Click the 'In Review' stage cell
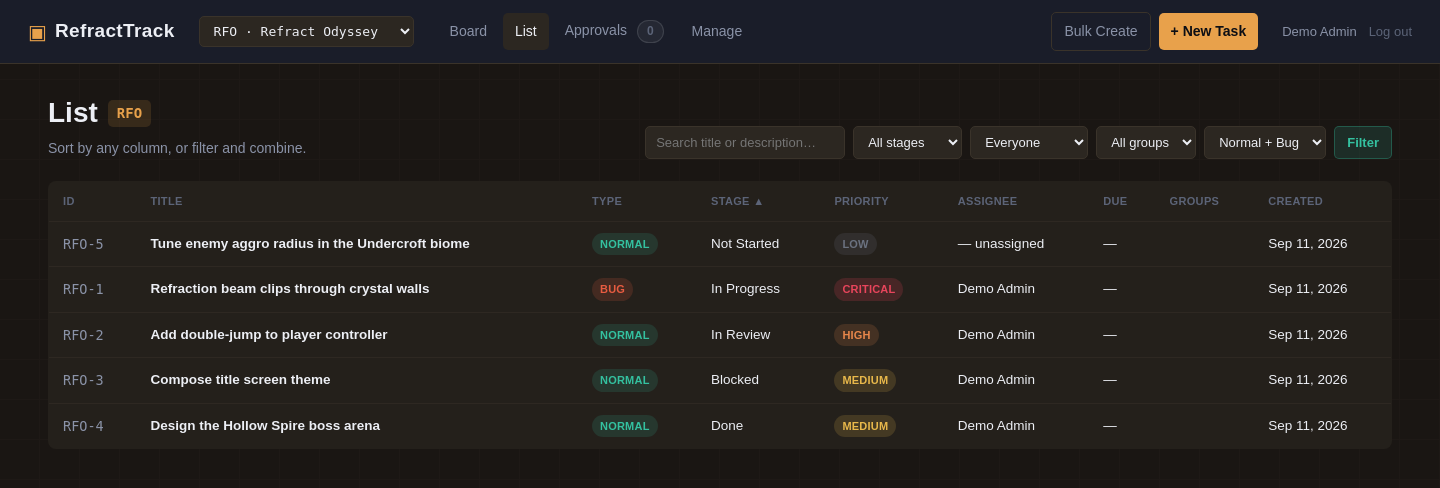1440x488 pixels. point(741,334)
